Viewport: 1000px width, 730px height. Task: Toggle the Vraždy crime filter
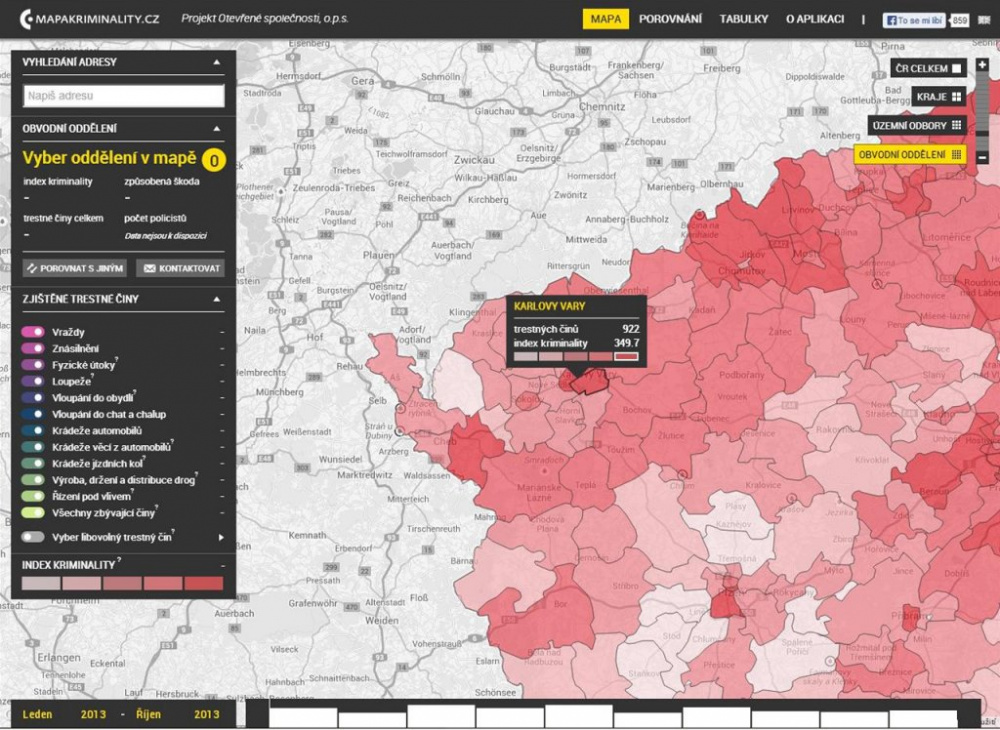(33, 332)
